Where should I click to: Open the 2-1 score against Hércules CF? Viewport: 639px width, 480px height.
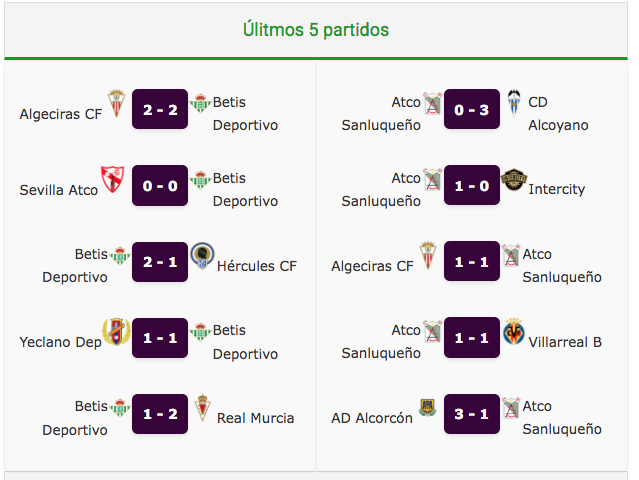160,262
